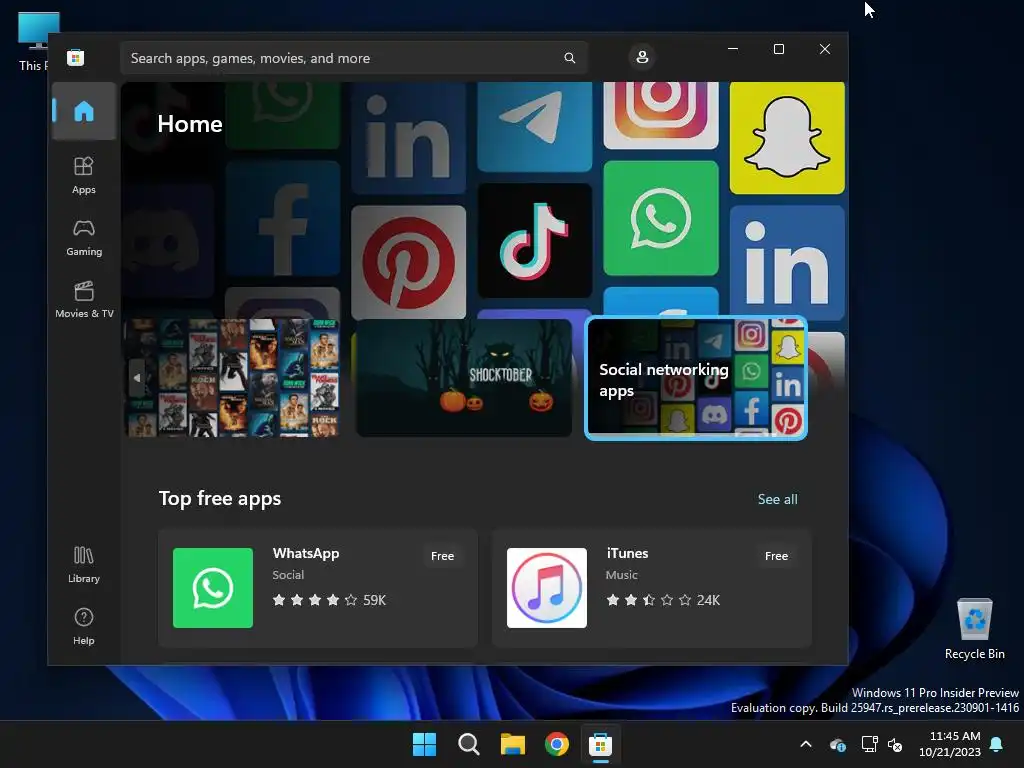This screenshot has width=1024, height=768.
Task: Open the iTunes app icon
Action: click(547, 588)
